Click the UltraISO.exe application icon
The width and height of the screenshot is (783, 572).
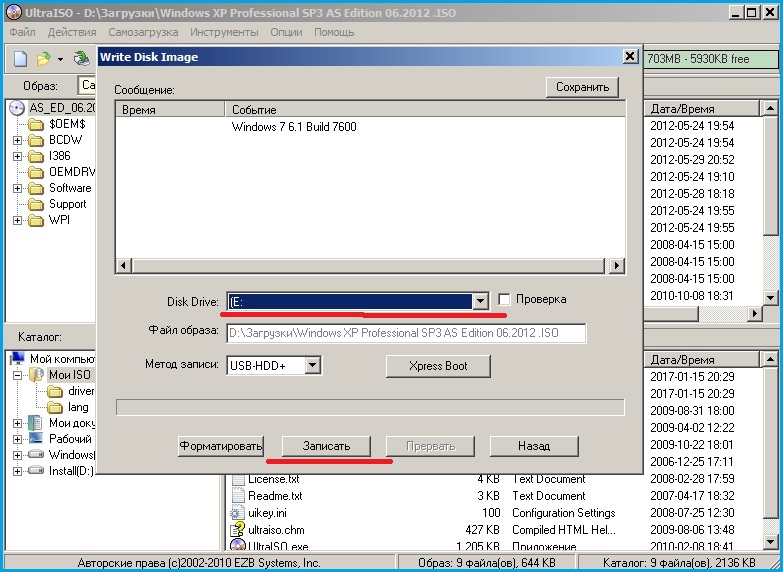[x=238, y=546]
